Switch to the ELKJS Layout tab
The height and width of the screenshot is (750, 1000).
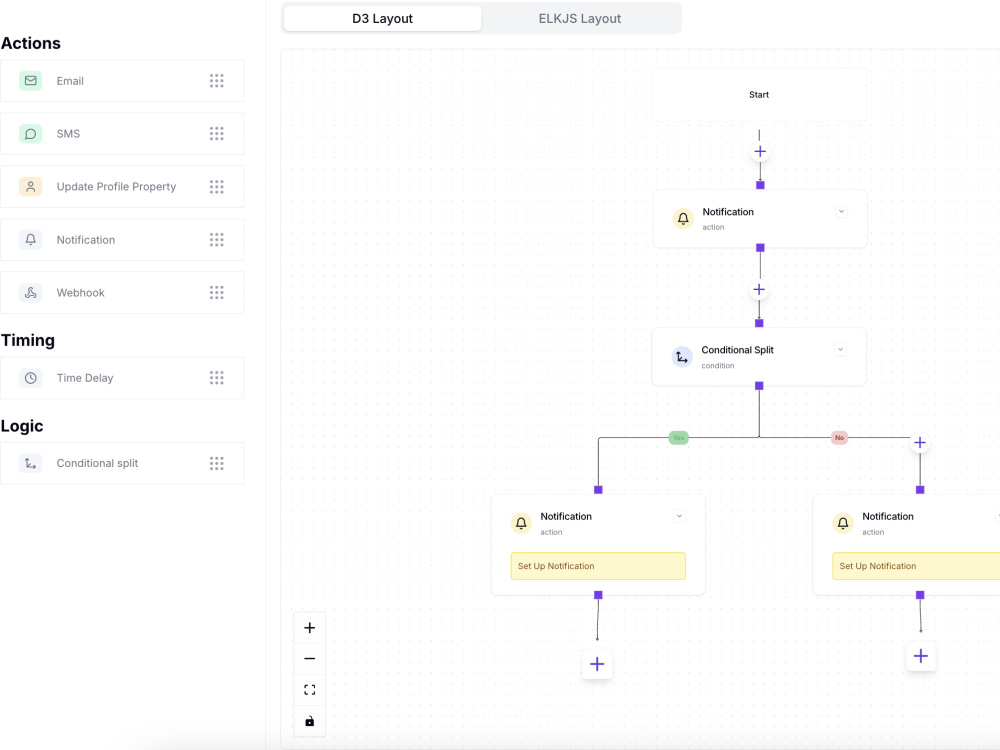click(580, 18)
